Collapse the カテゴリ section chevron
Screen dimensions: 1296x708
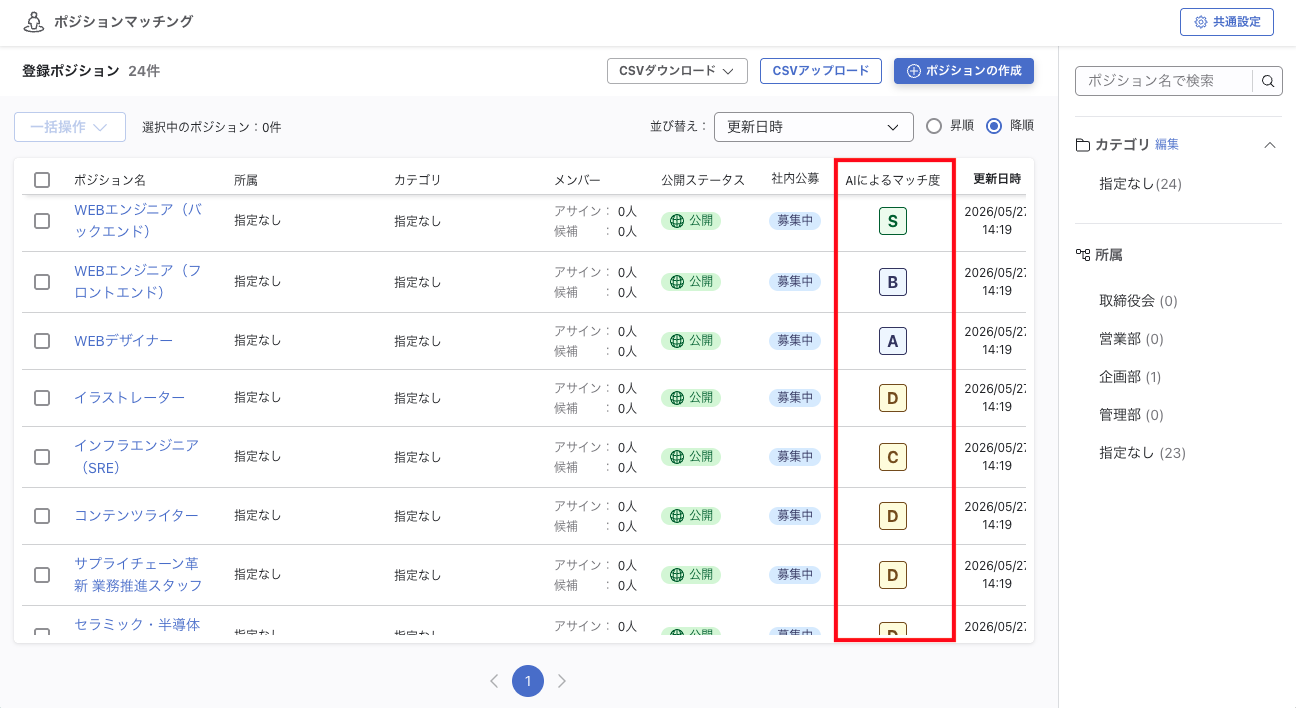pos(1270,145)
